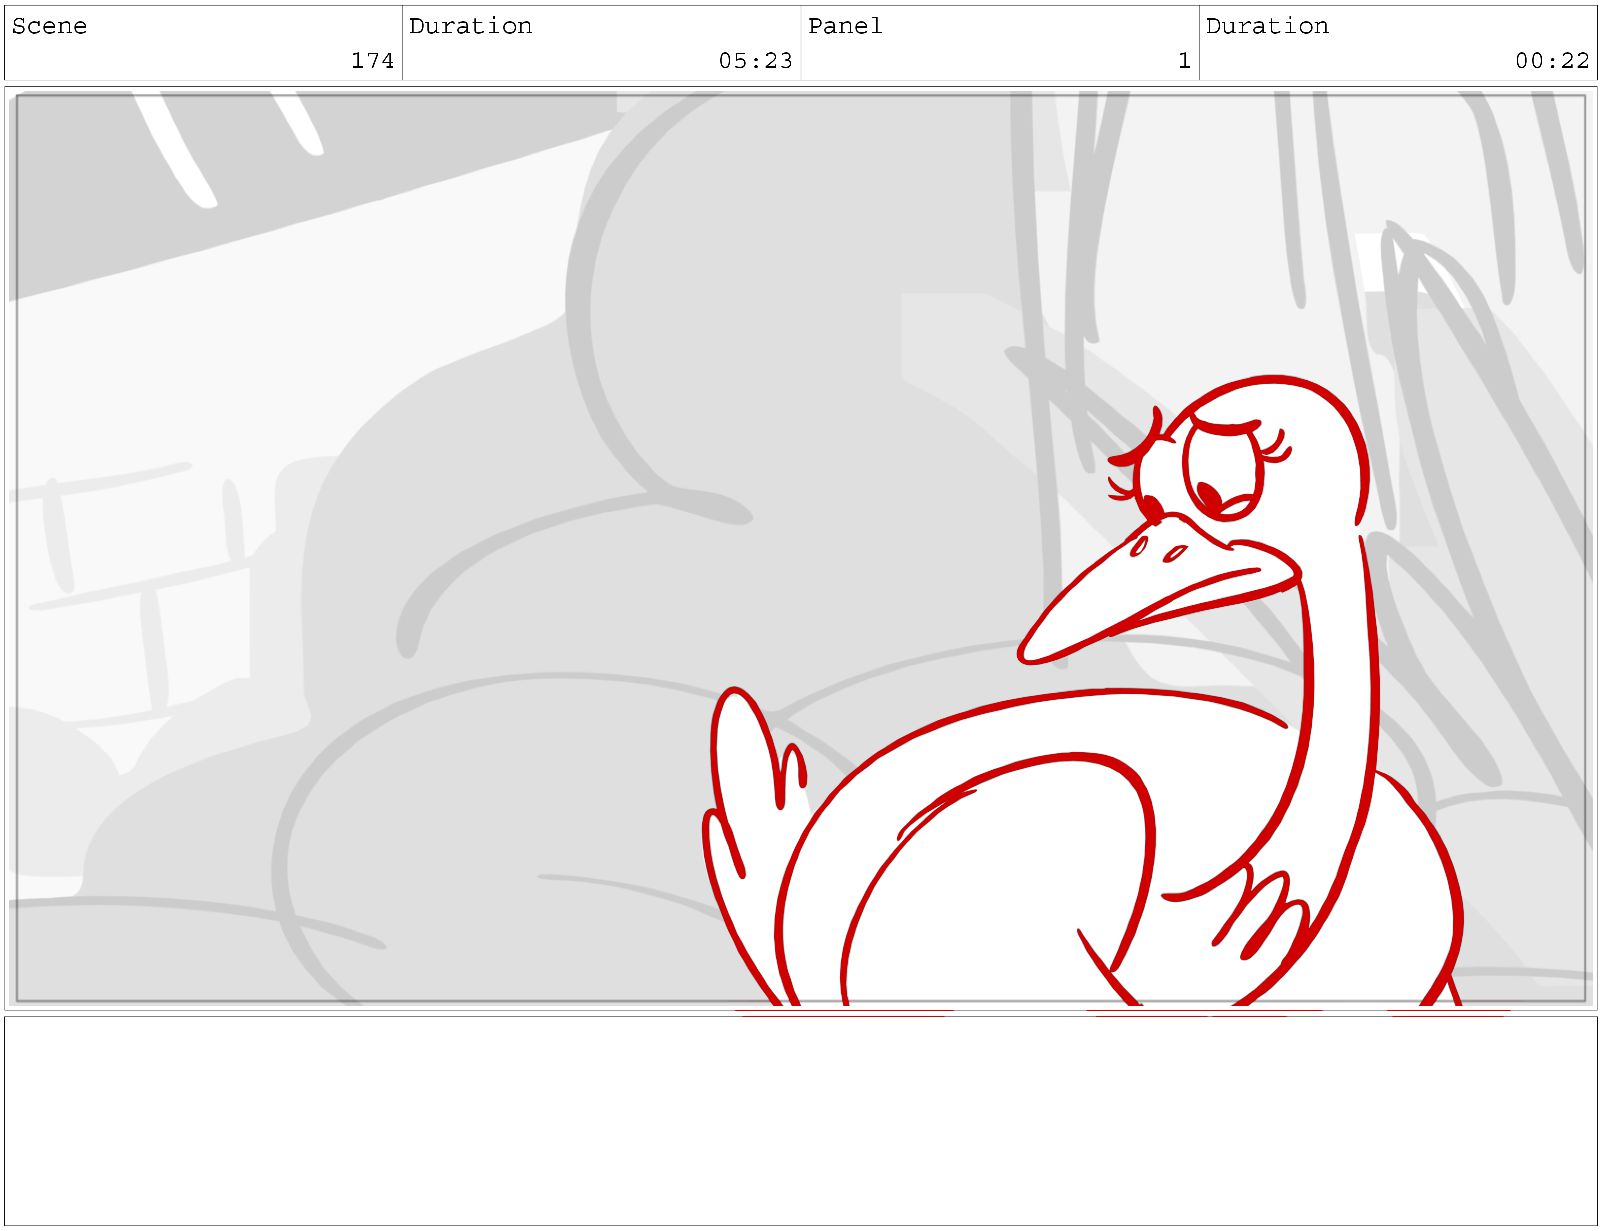1603x1231 pixels.
Task: Click the Scene label in the header
Action: point(49,26)
